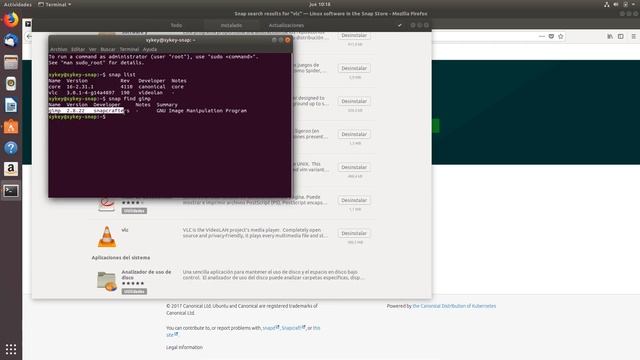Click the 'snap find gimp' command line

coord(129,99)
